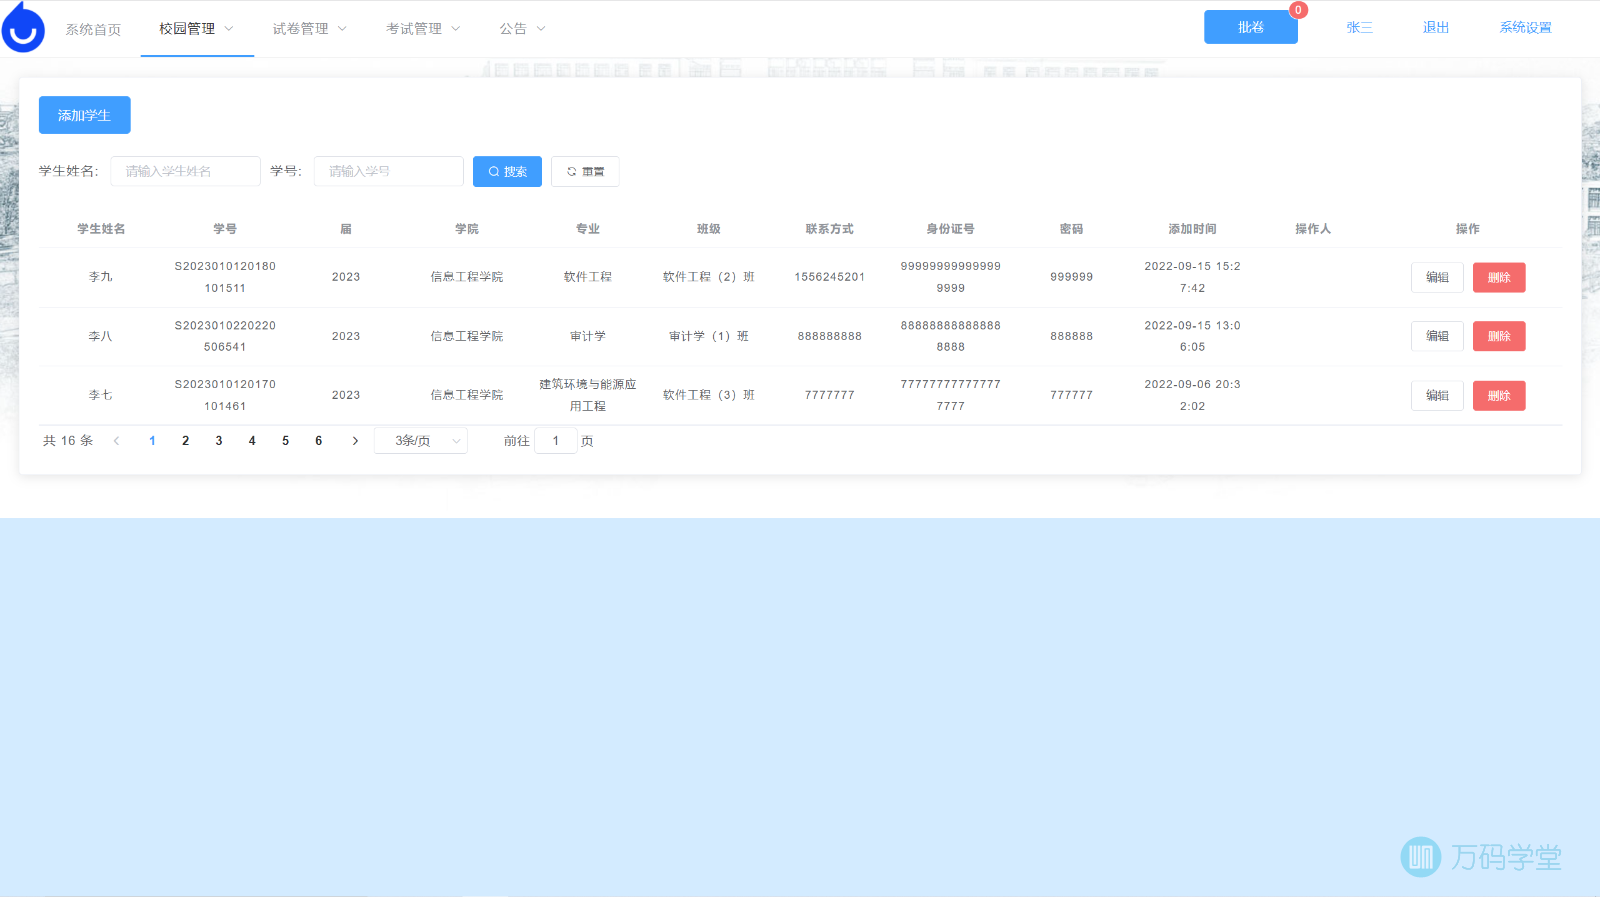Delete the student 李八 row
The height and width of the screenshot is (897, 1600).
pyautogui.click(x=1498, y=337)
